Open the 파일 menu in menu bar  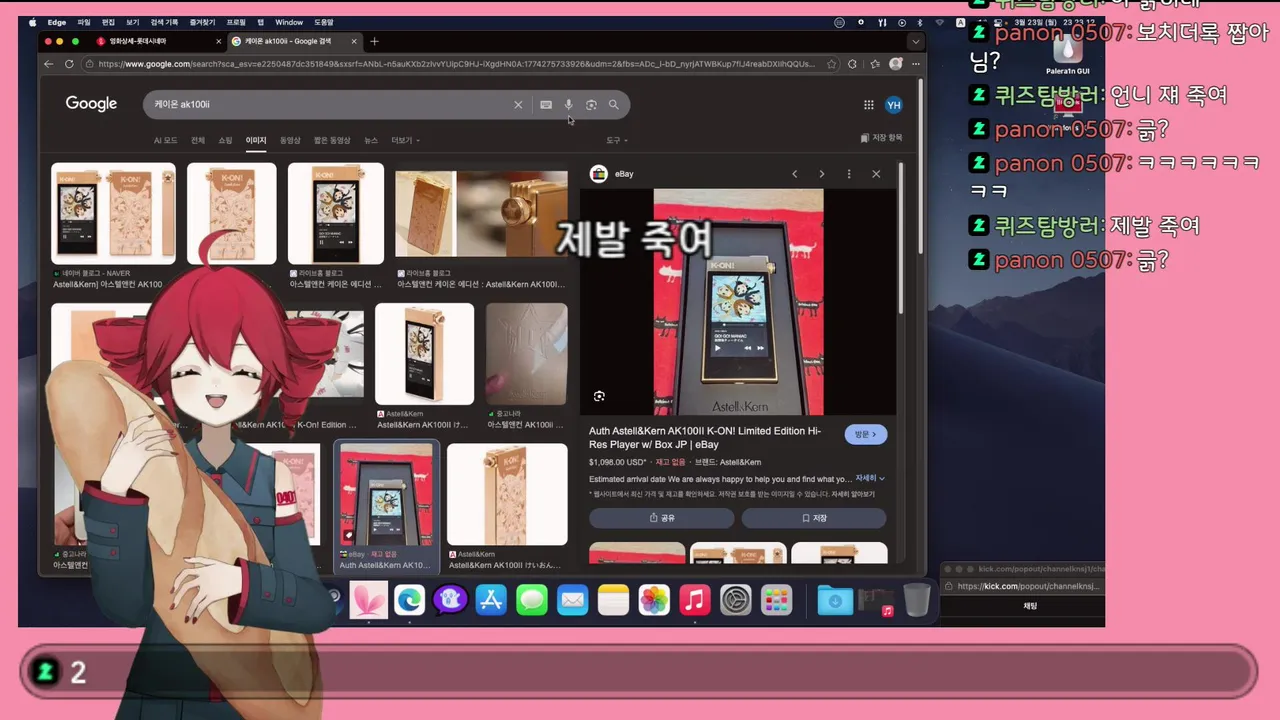coord(84,22)
